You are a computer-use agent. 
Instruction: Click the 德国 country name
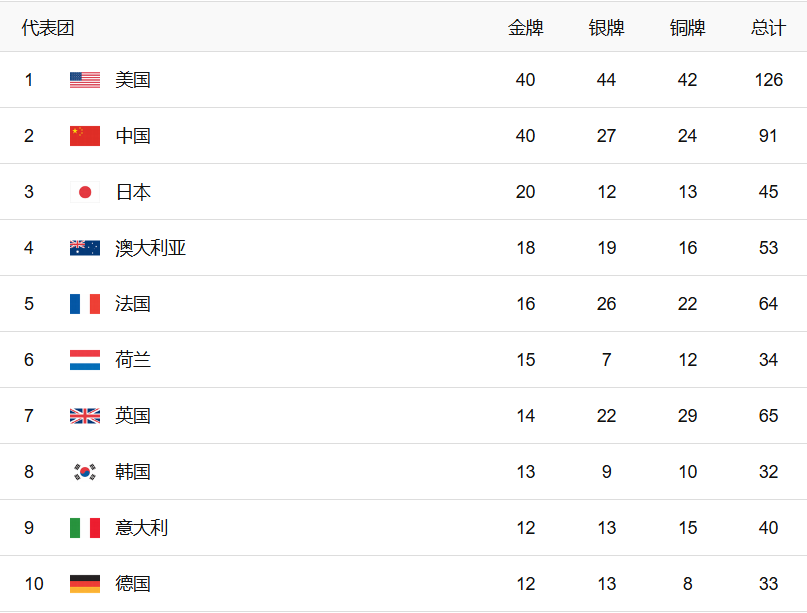click(133, 584)
